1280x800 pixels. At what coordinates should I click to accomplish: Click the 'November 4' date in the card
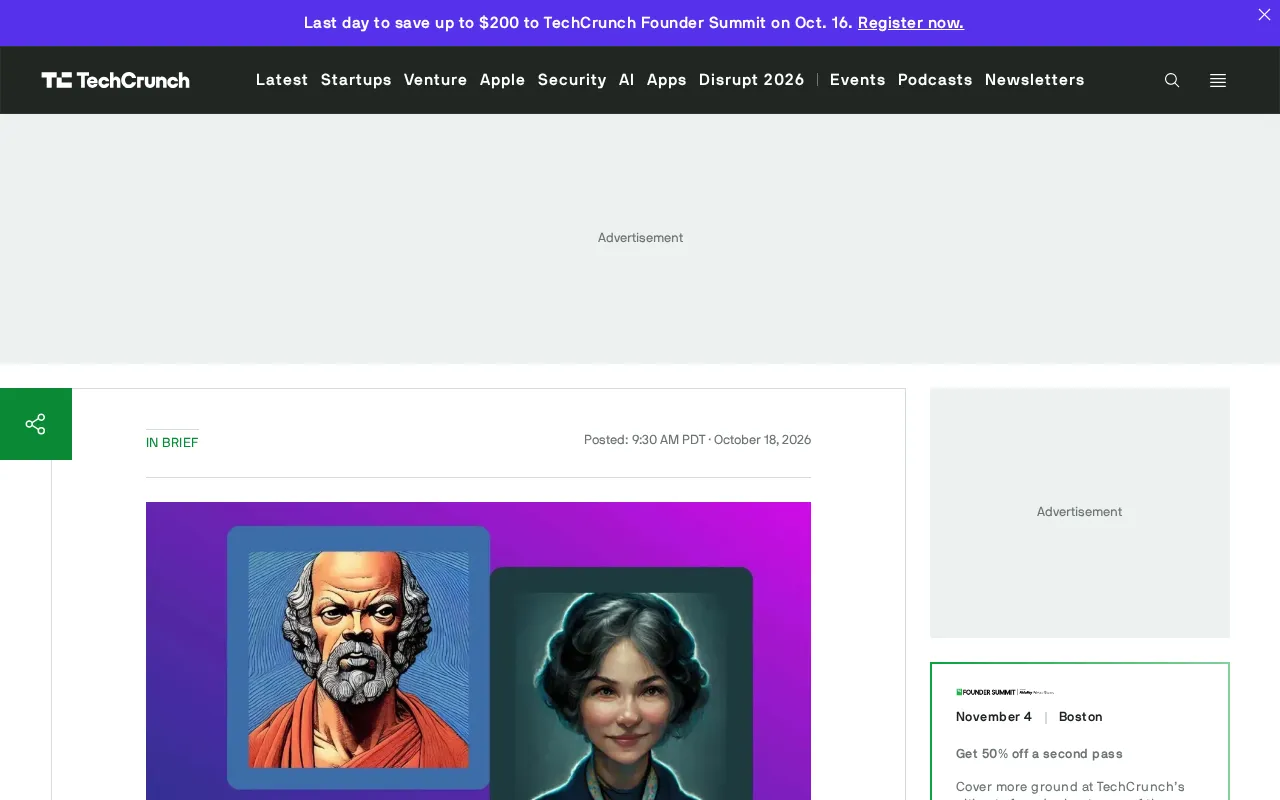[x=994, y=717]
